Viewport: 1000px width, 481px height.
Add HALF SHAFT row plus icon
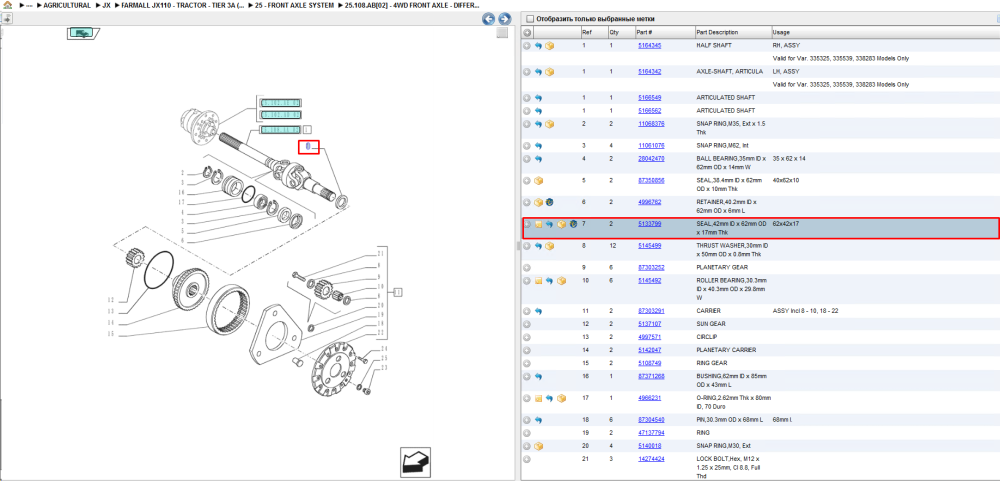527,46
